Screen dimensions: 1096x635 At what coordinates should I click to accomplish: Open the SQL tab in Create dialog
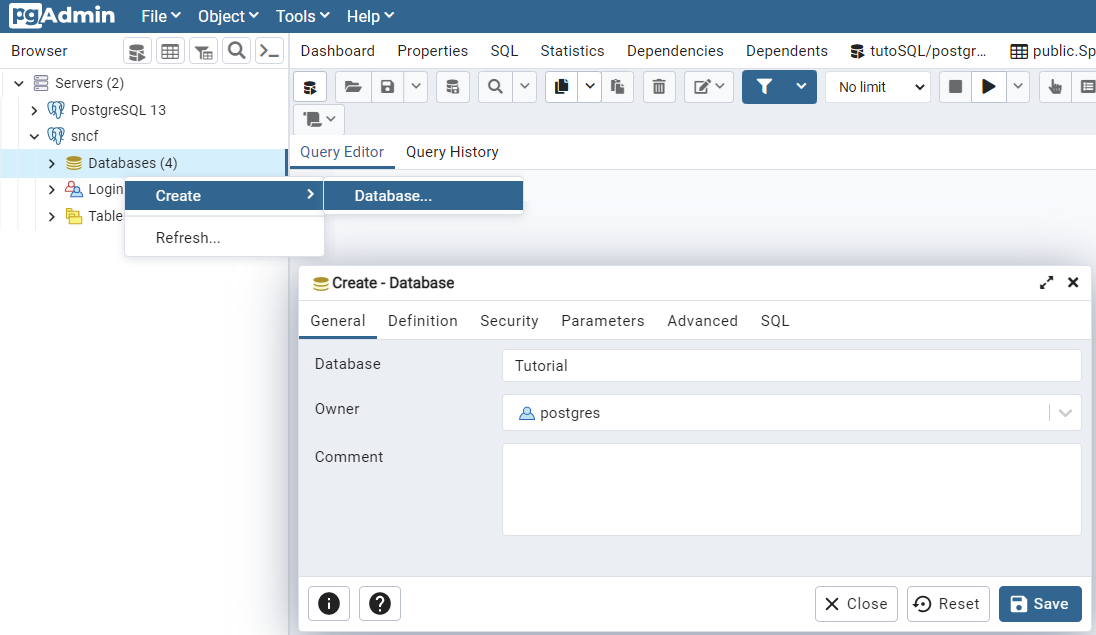(774, 321)
